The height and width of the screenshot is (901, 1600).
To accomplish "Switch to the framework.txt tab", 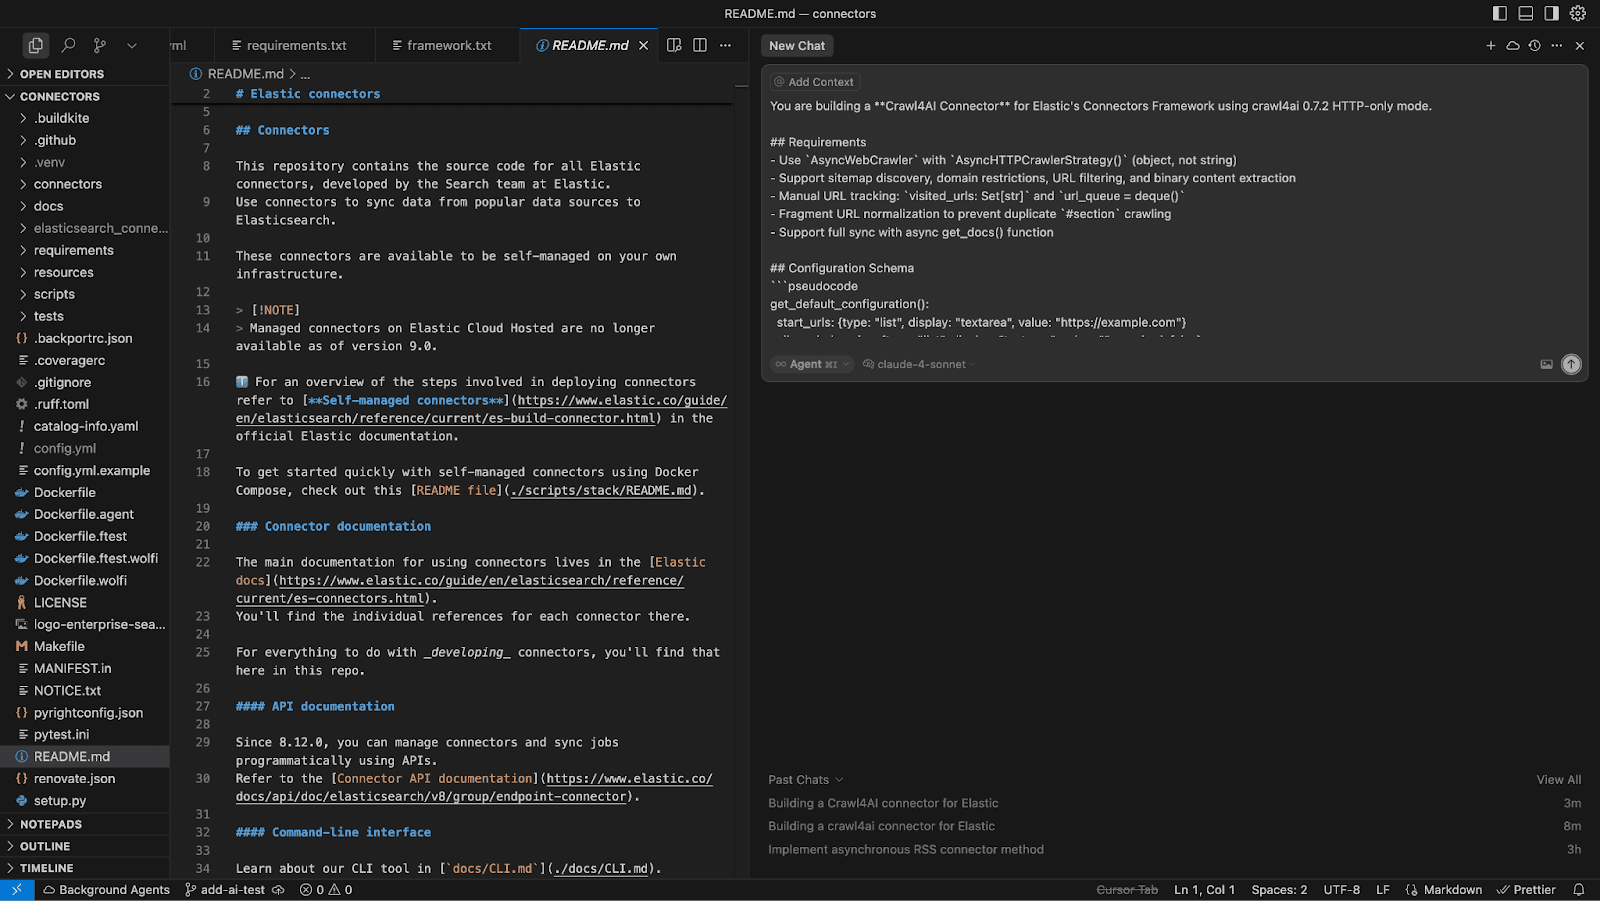I will pos(449,45).
